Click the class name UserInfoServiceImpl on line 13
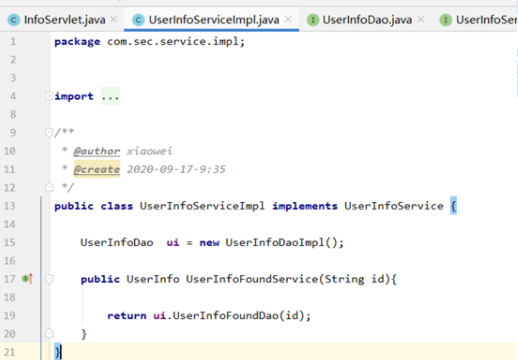This screenshot has height=360, width=518. pos(202,206)
